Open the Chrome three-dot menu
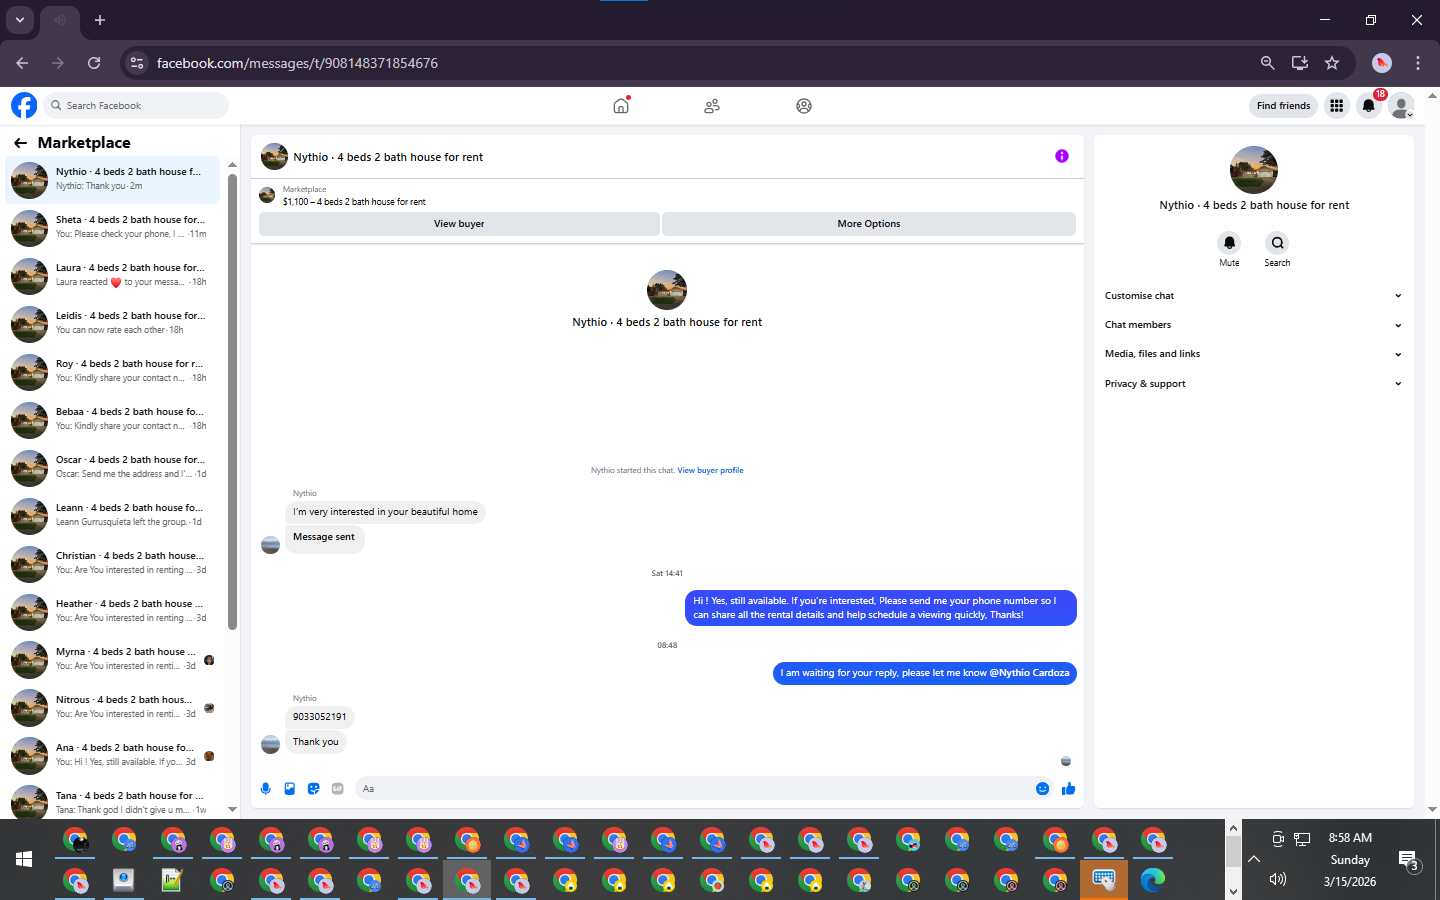1440x900 pixels. (1418, 63)
